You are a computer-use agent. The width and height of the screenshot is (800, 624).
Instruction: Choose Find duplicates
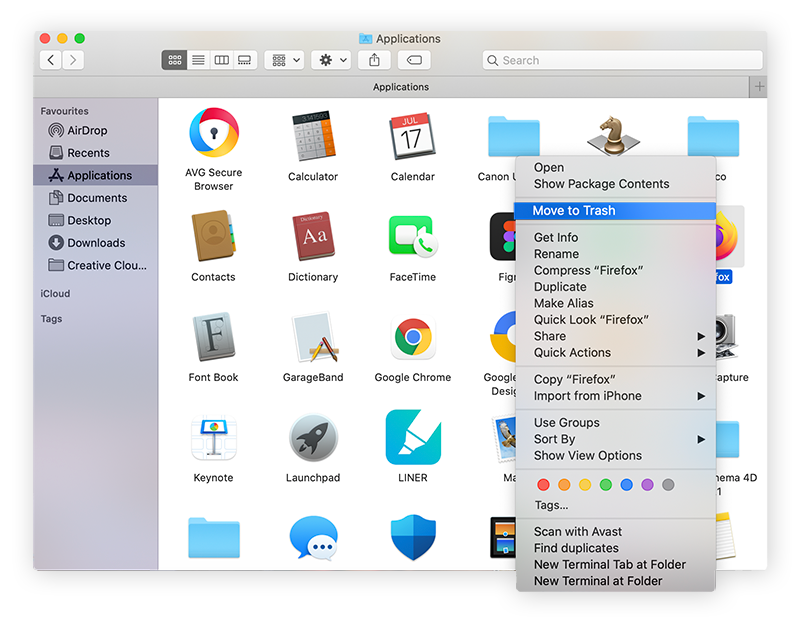pyautogui.click(x=615, y=548)
